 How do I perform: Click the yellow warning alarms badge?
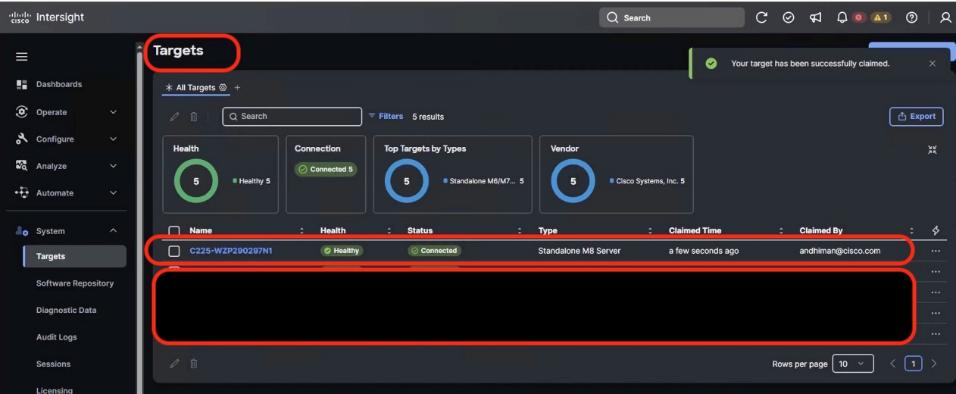(x=880, y=18)
